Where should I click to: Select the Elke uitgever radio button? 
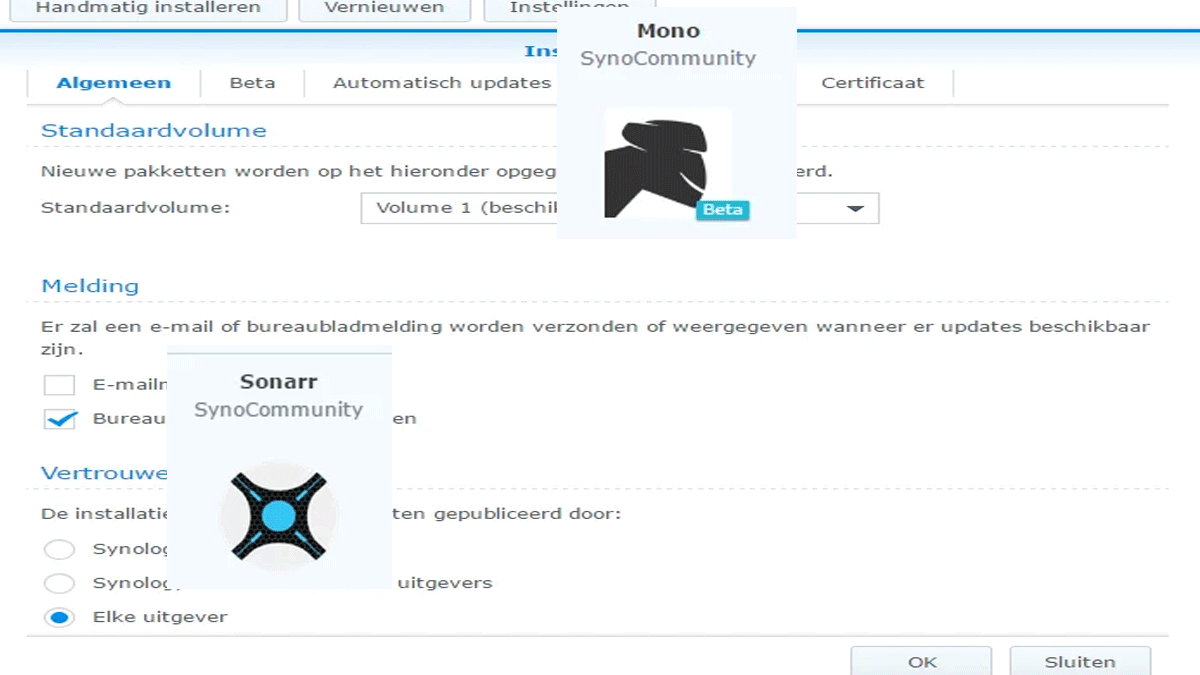pyautogui.click(x=60, y=617)
